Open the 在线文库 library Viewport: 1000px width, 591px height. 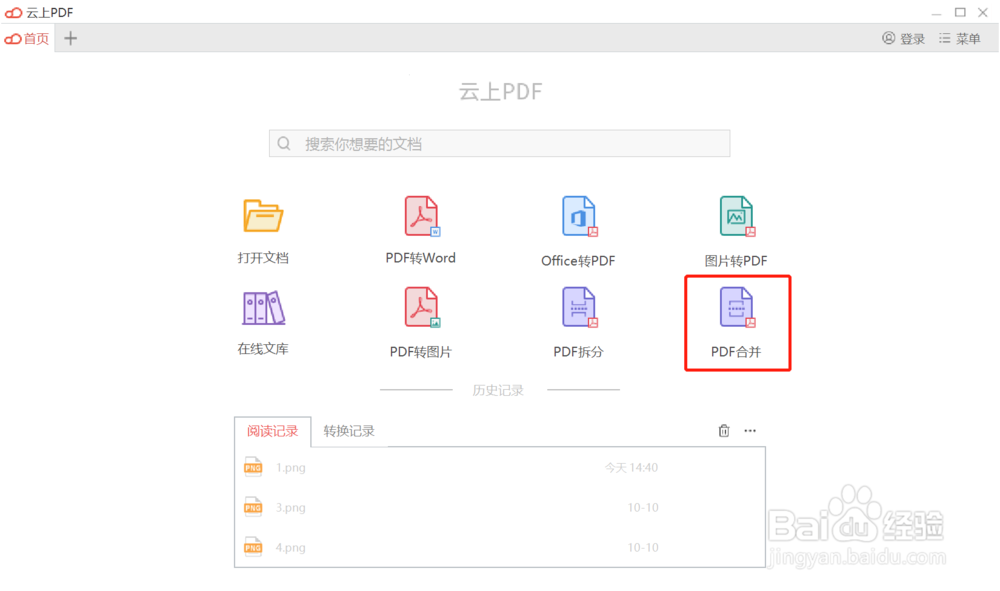(x=263, y=308)
